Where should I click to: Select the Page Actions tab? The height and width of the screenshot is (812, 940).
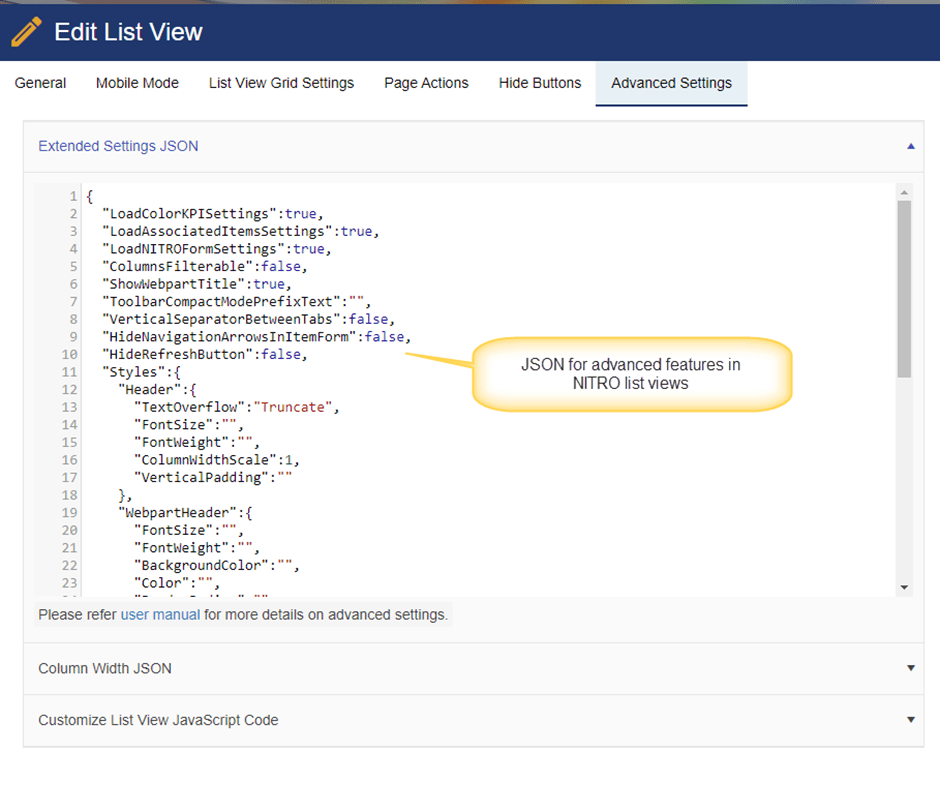(426, 83)
